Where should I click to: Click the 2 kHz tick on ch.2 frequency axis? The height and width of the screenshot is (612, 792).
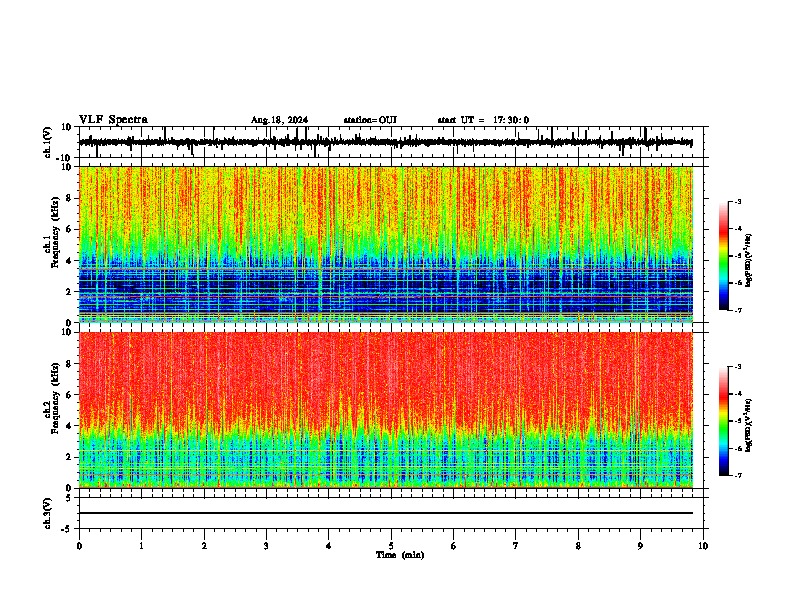(70, 457)
